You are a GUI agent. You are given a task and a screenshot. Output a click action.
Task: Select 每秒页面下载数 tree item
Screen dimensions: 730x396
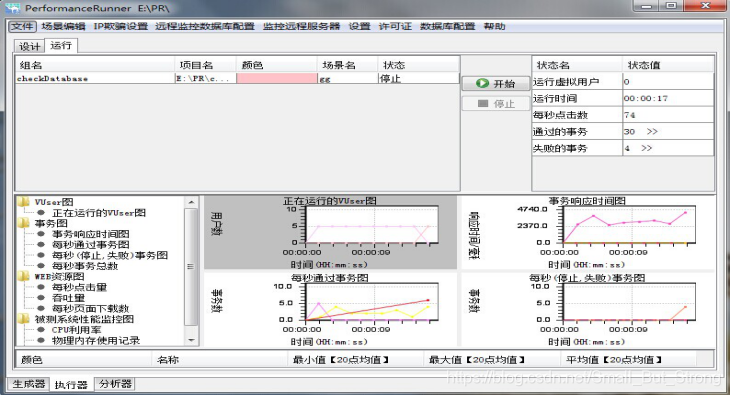(90, 309)
